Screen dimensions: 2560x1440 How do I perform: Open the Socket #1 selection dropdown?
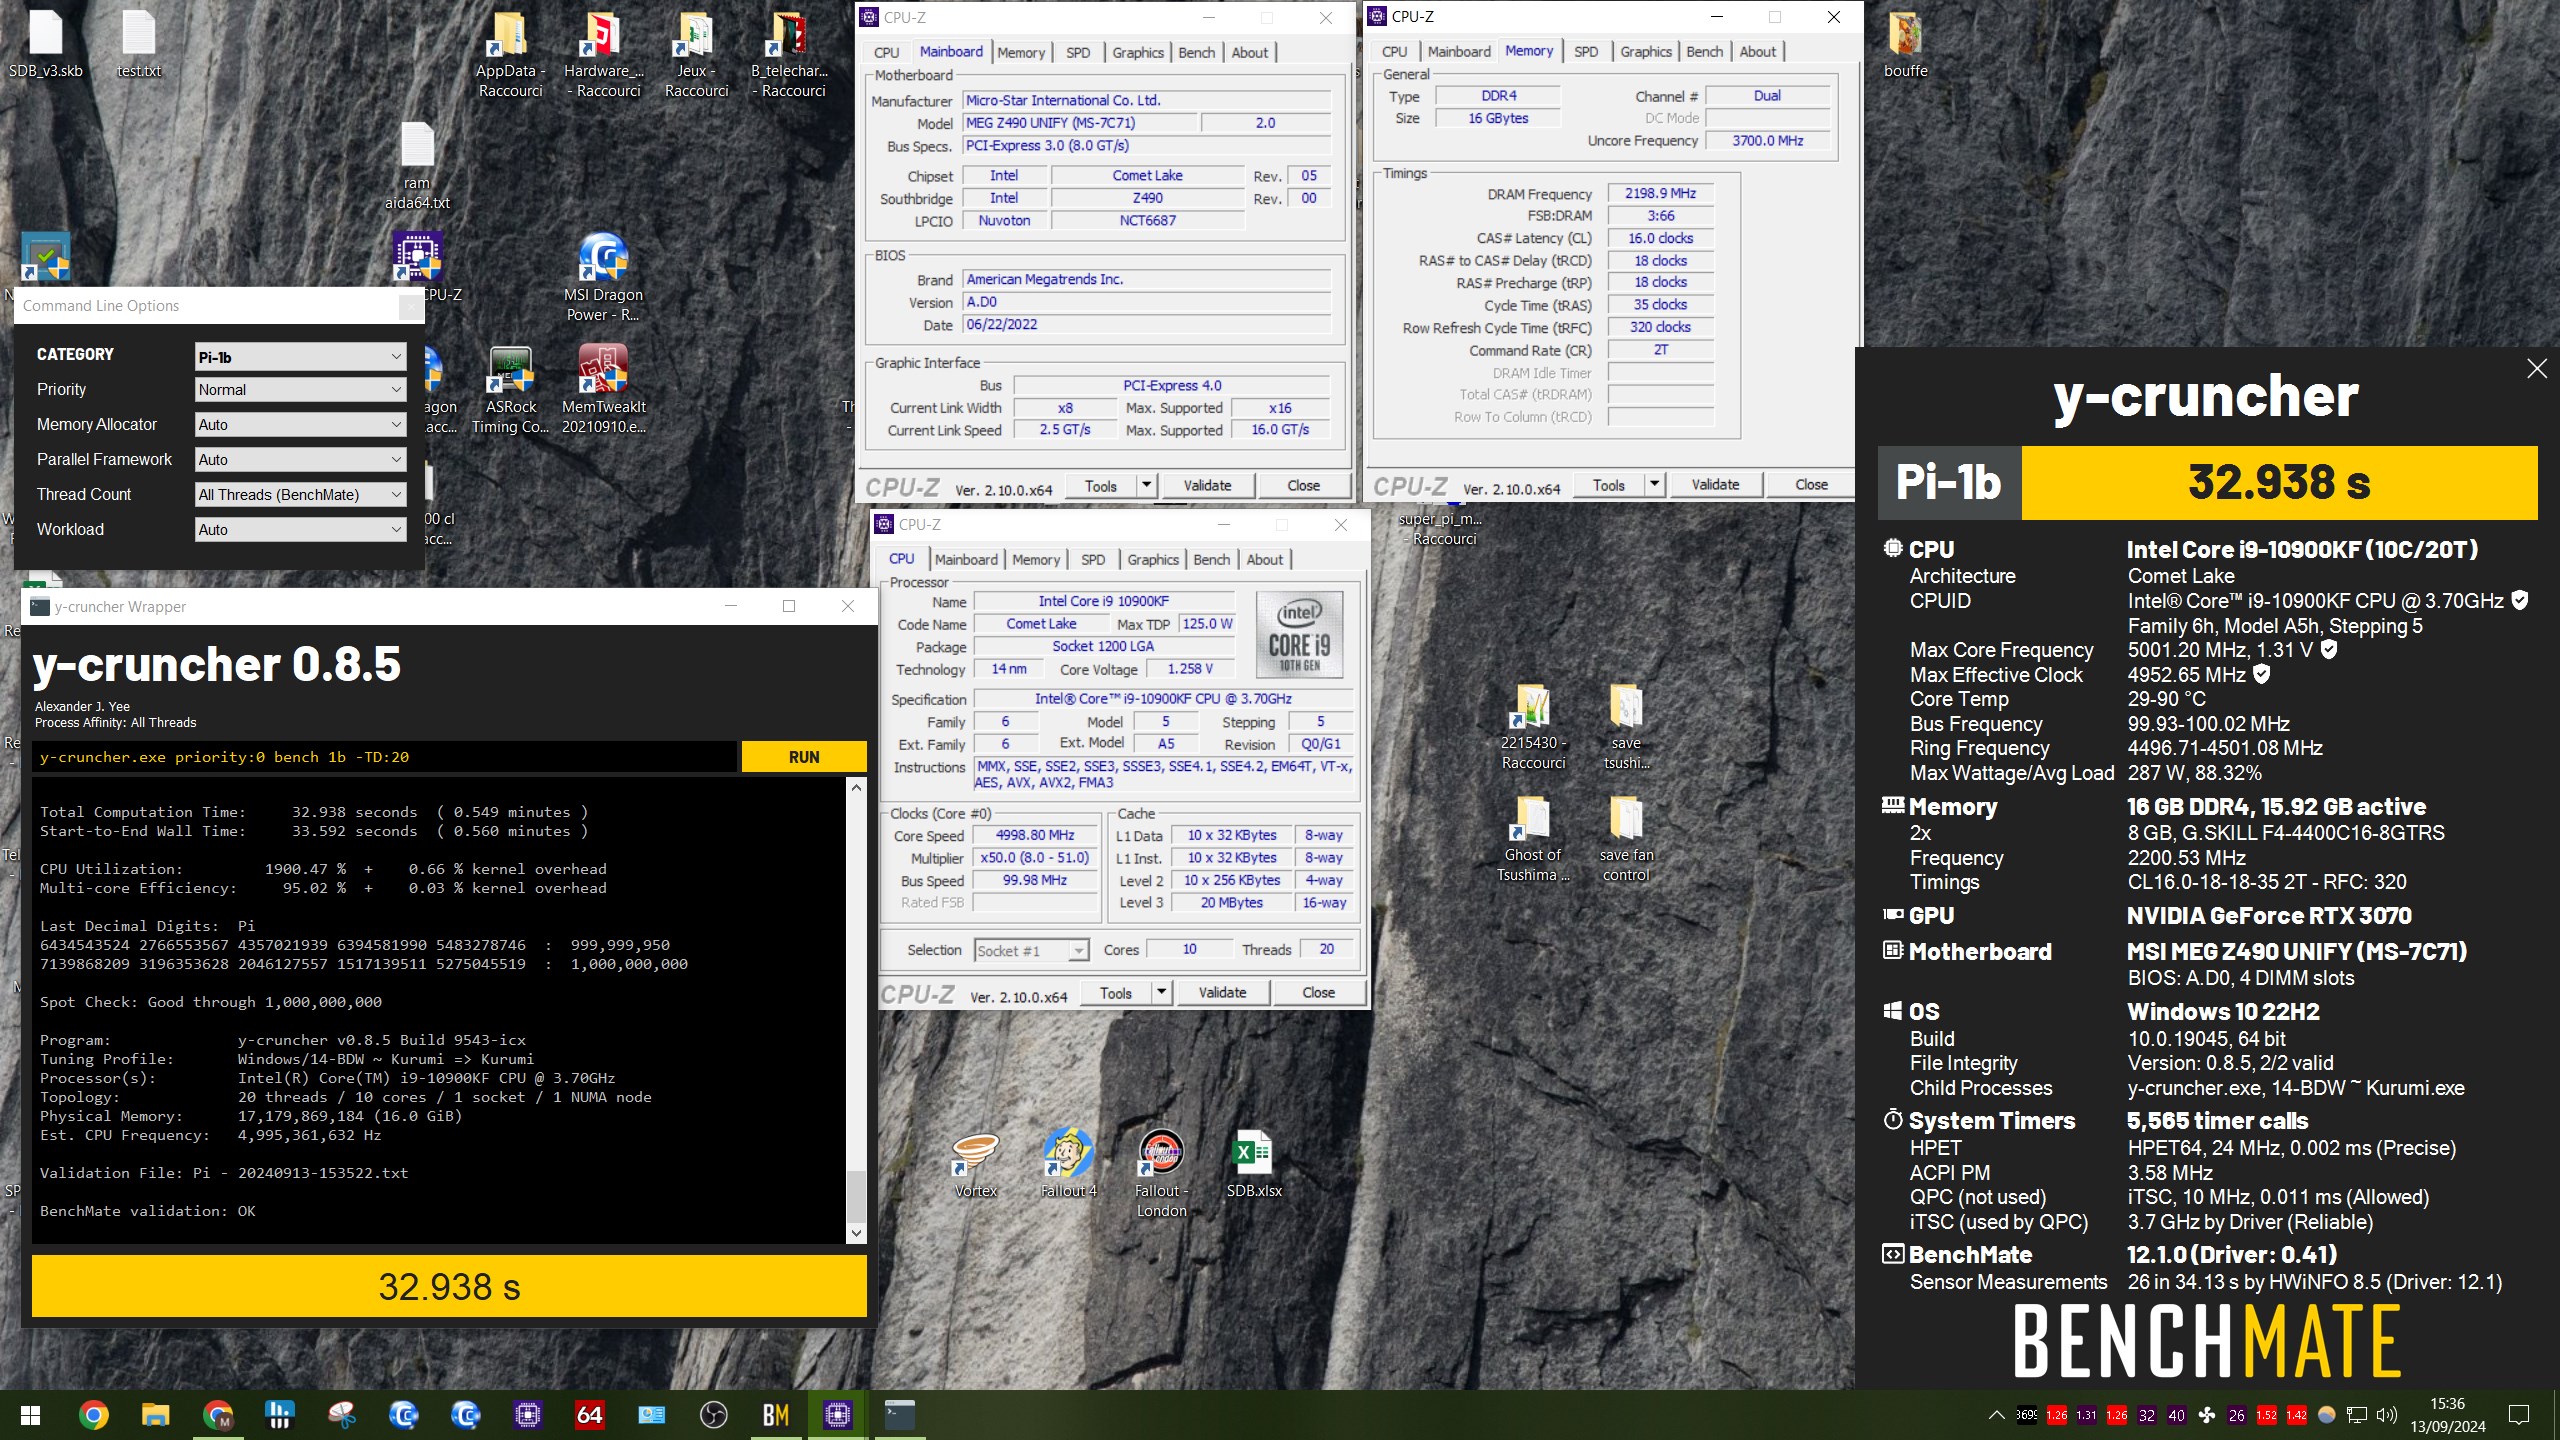pyautogui.click(x=1031, y=950)
